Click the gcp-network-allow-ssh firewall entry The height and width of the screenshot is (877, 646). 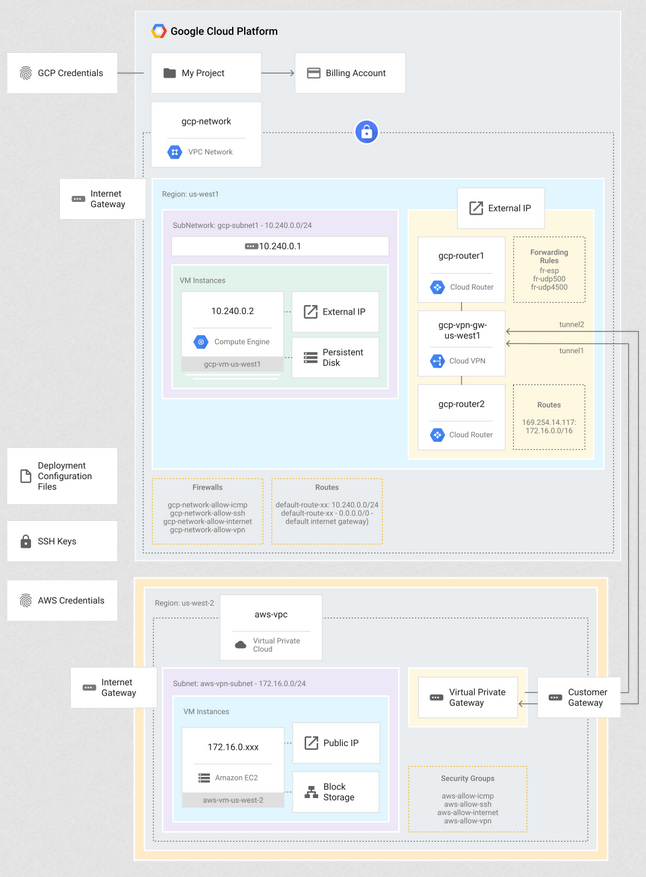coord(208,513)
